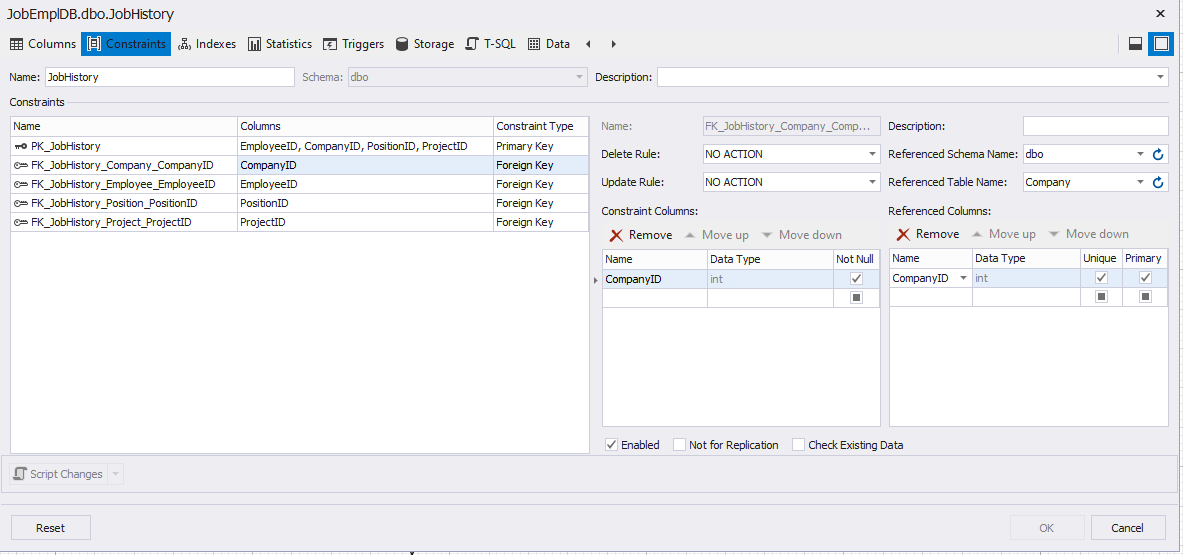The width and height of the screenshot is (1183, 555).
Task: Switch to full view layout icon
Action: coord(1160,44)
